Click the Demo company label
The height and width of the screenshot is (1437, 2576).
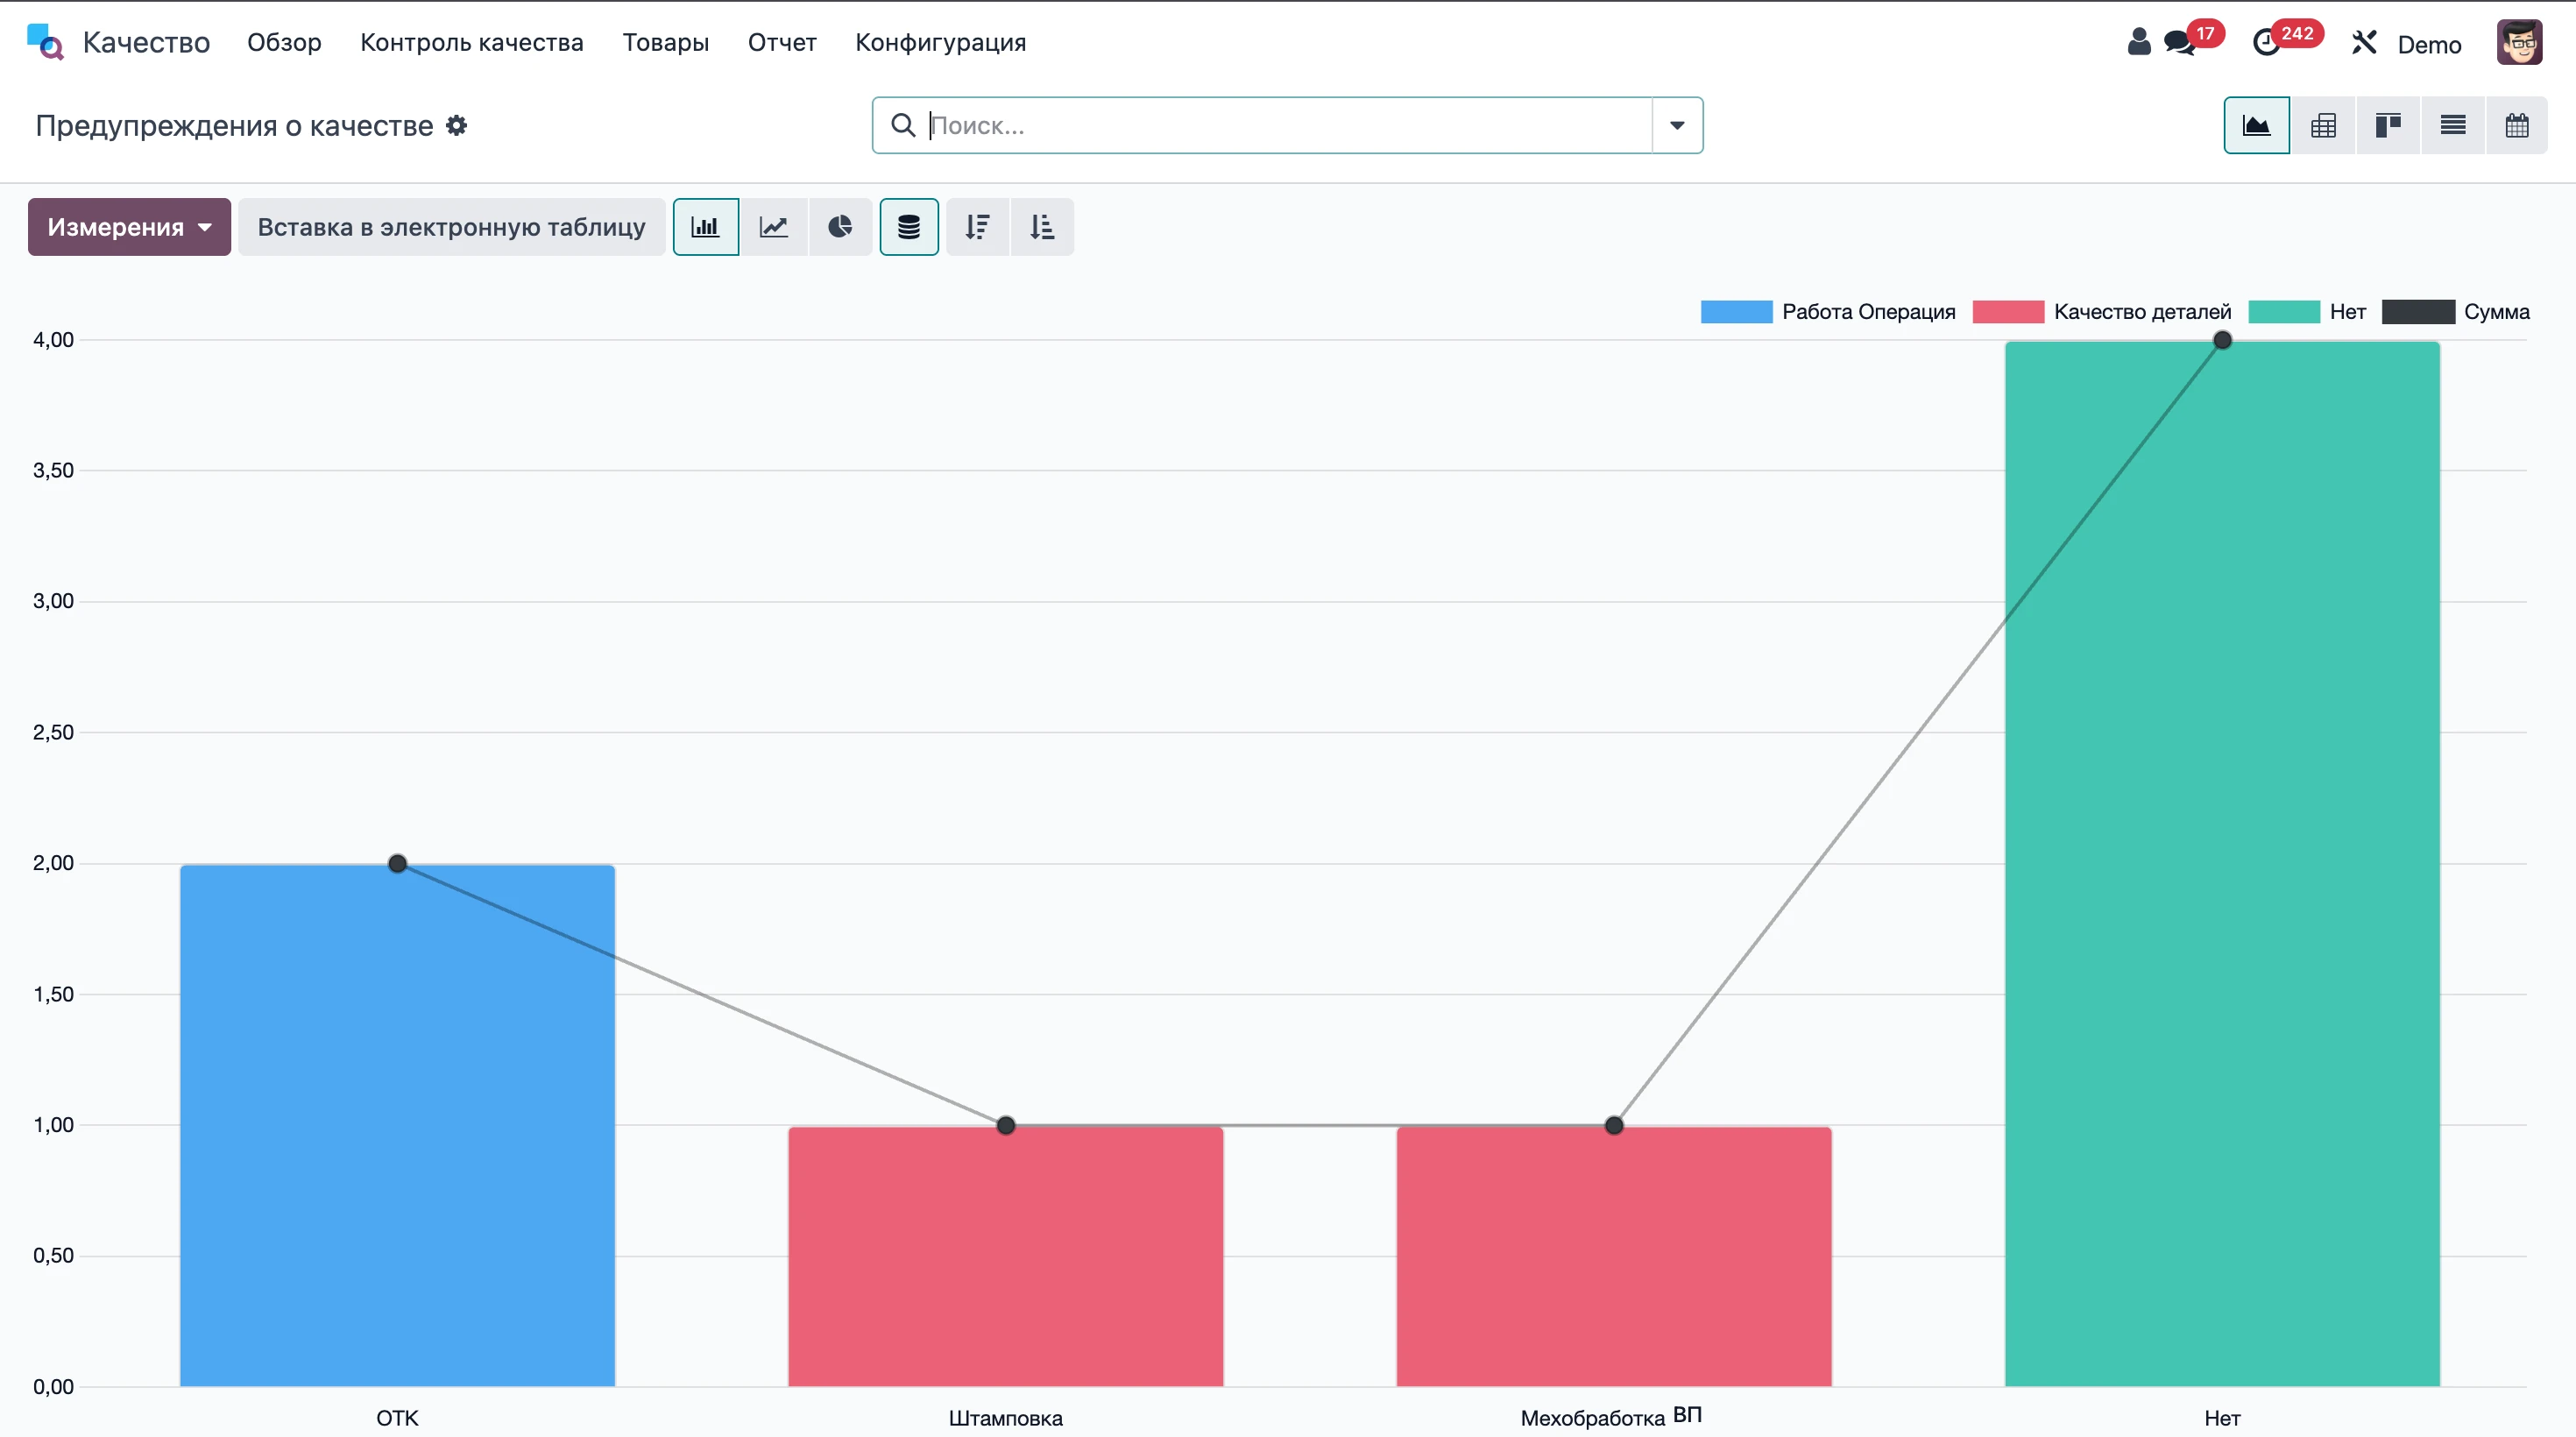(2430, 45)
